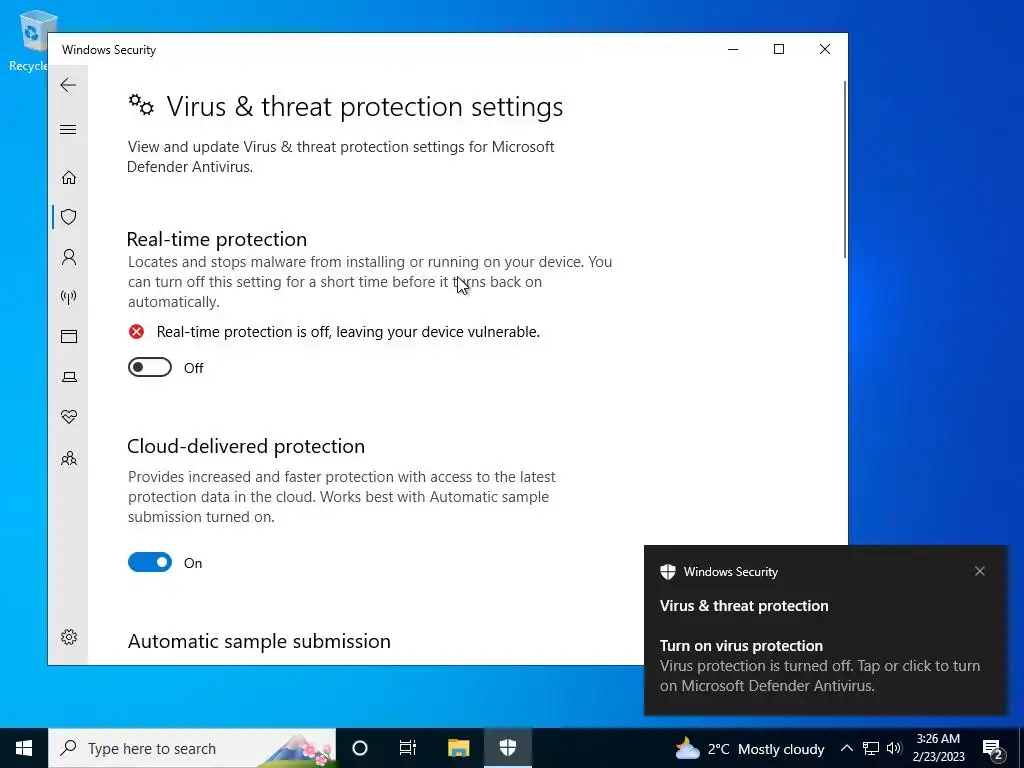
Task: Turn on Real-time protection toggle
Action: coord(150,368)
